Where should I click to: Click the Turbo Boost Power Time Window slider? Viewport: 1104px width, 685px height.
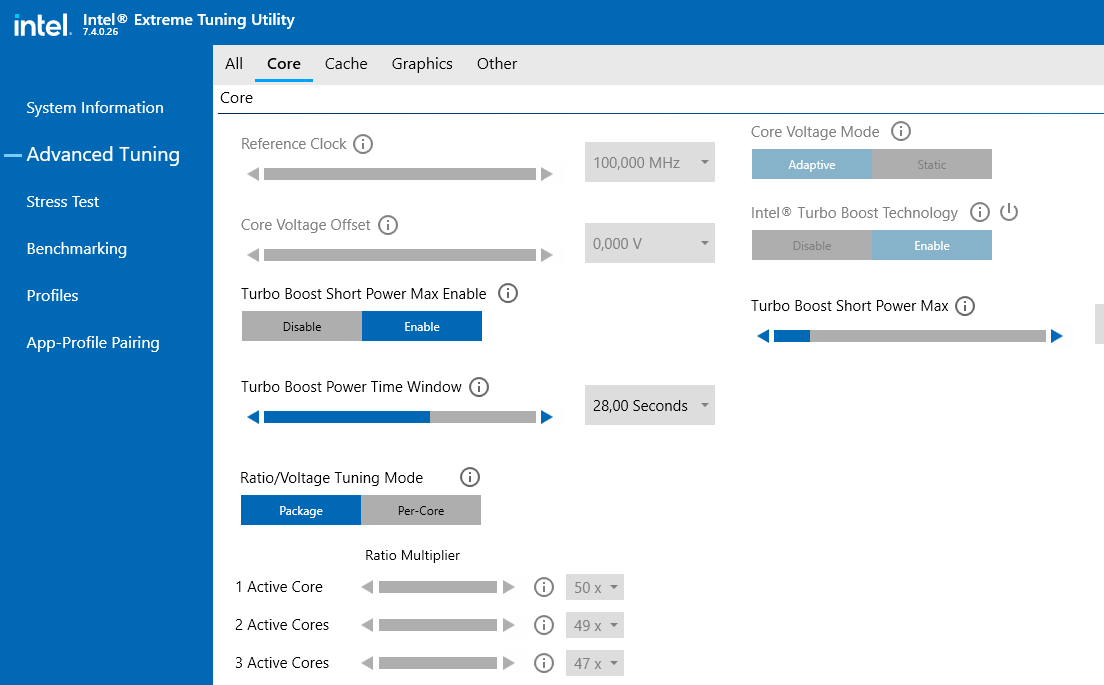400,417
